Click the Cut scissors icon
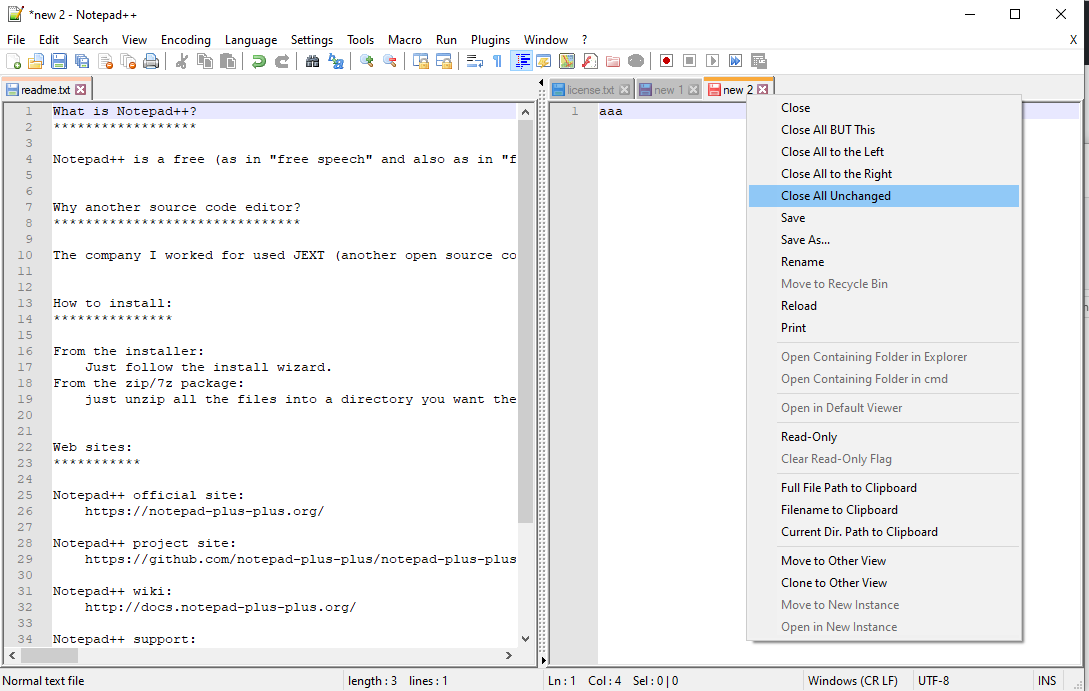The height and width of the screenshot is (691, 1089). [182, 61]
